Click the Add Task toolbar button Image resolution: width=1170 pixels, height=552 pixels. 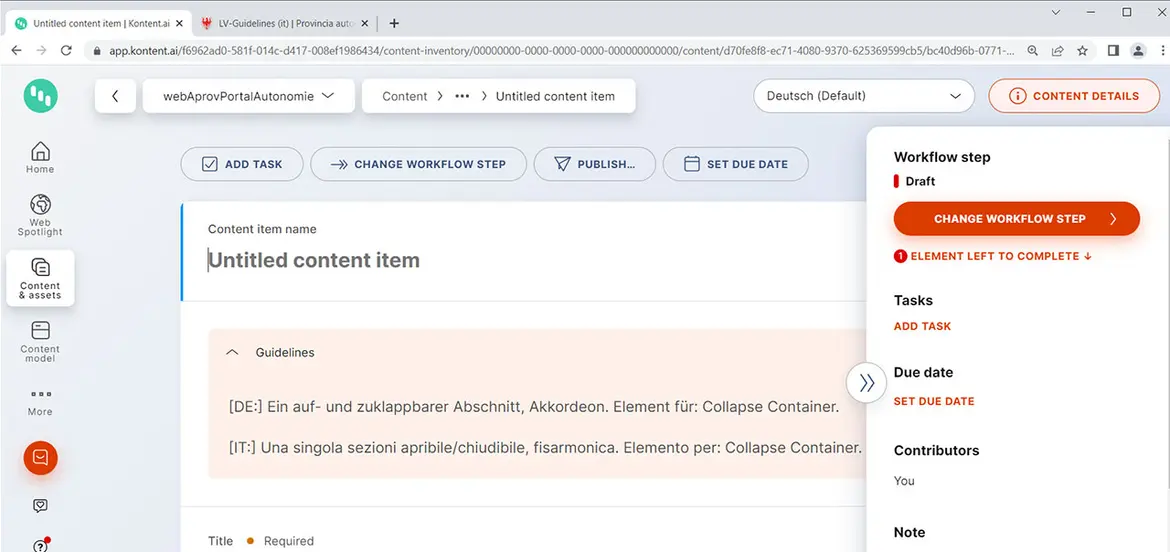click(242, 164)
